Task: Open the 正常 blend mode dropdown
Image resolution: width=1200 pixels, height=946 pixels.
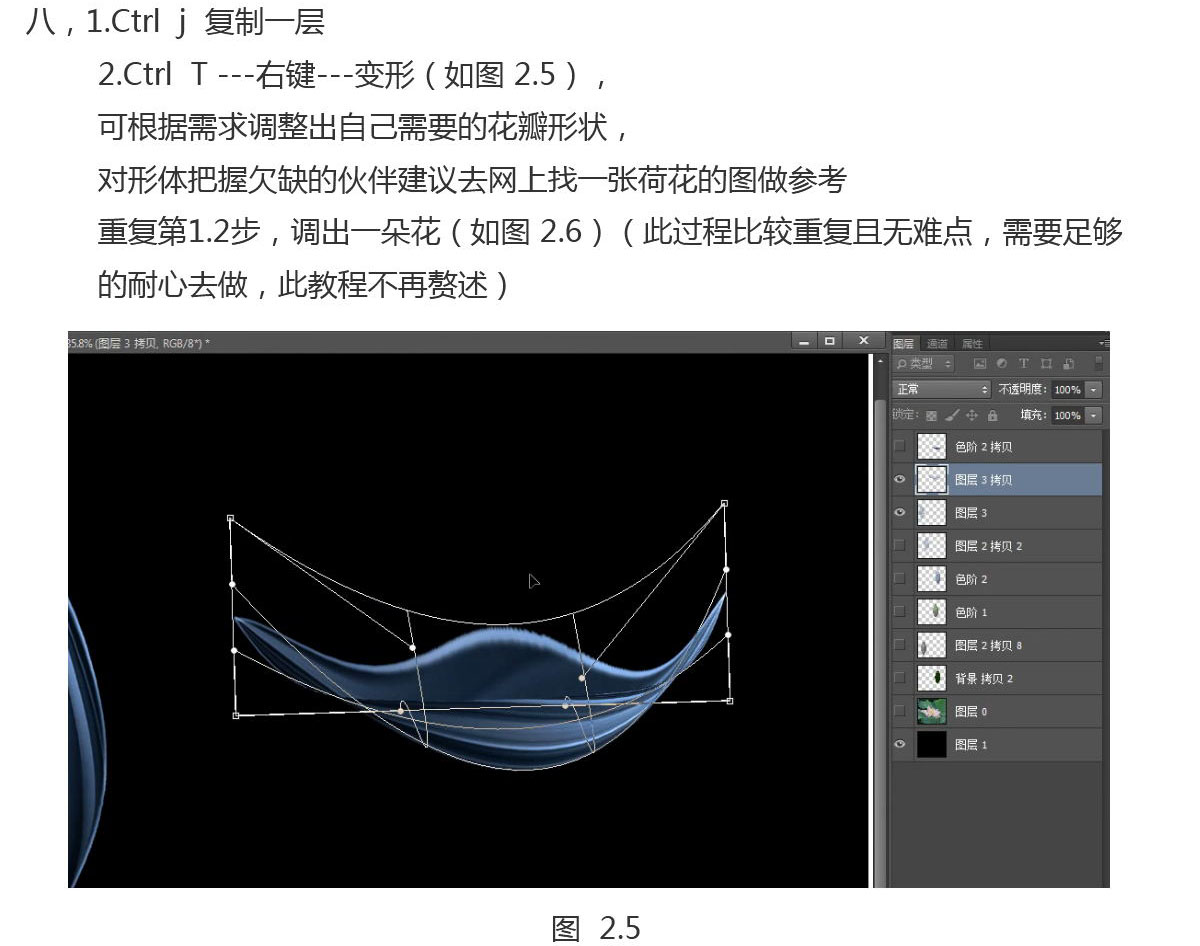Action: (942, 389)
